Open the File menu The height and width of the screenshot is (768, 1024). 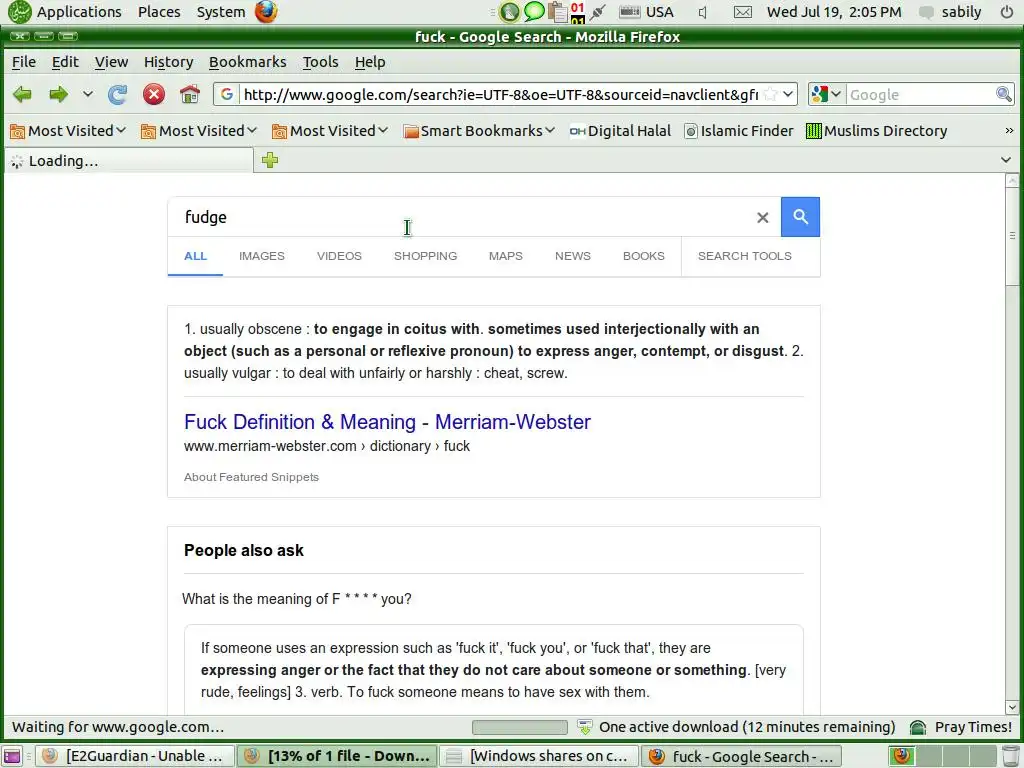click(x=24, y=62)
